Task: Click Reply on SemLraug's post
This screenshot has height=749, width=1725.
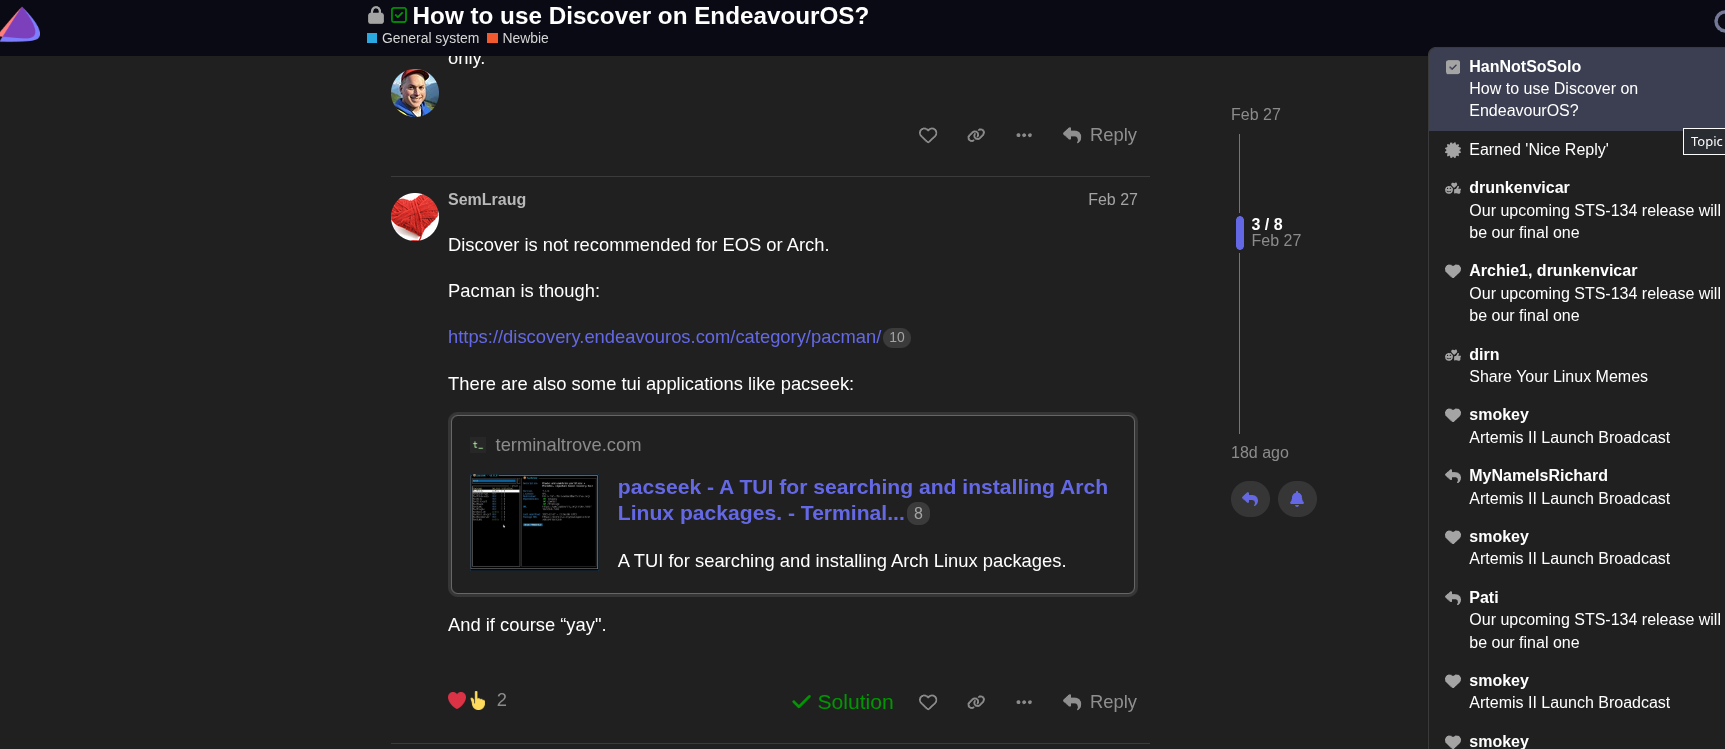Action: coord(1100,702)
